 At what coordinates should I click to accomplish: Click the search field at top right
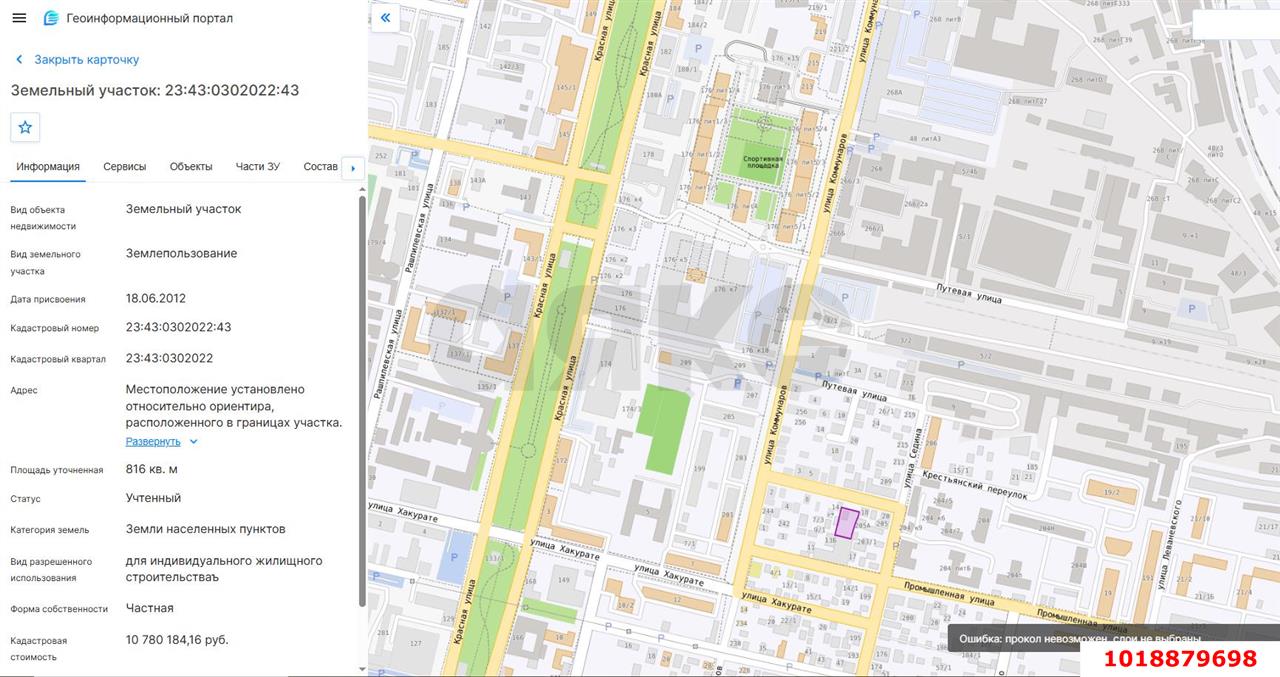click(1236, 23)
